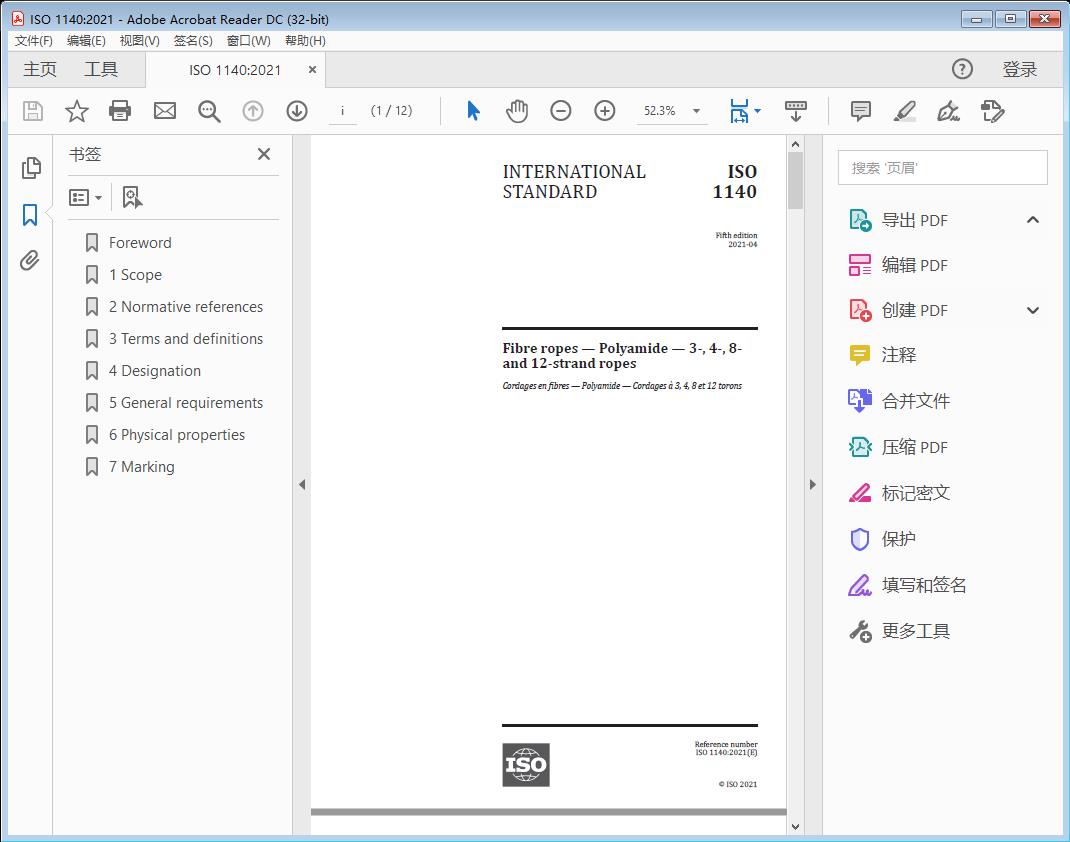This screenshot has height=842, width=1070.
Task: Expand the 创建 PDF section
Action: tap(1033, 310)
